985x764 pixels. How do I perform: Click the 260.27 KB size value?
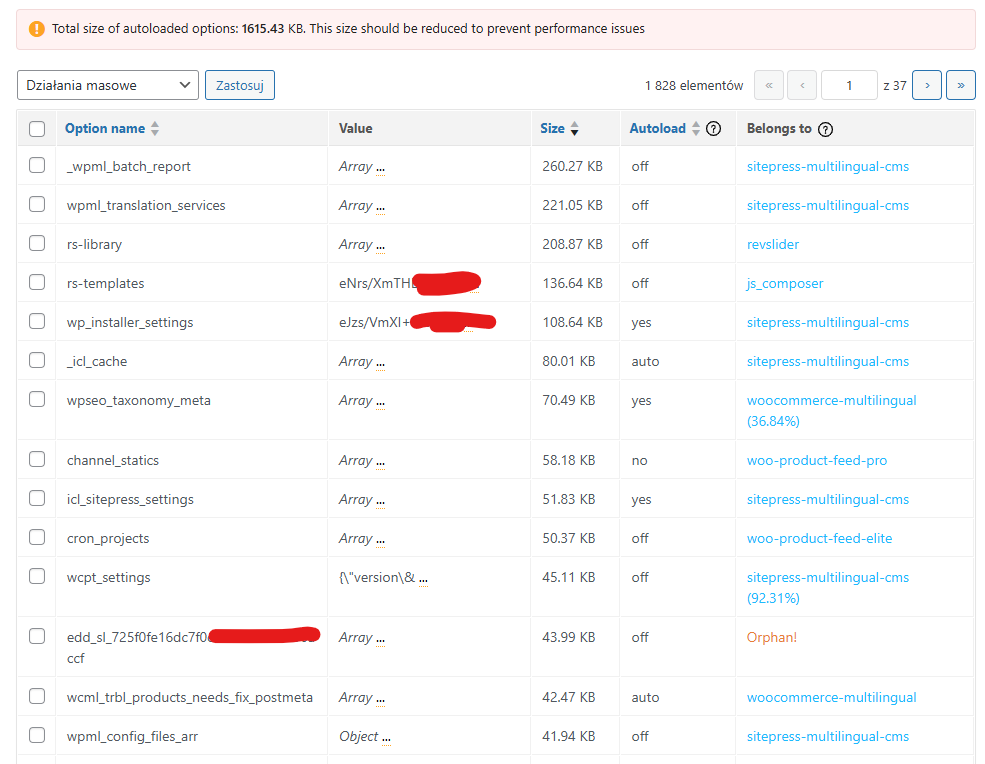[x=572, y=166]
